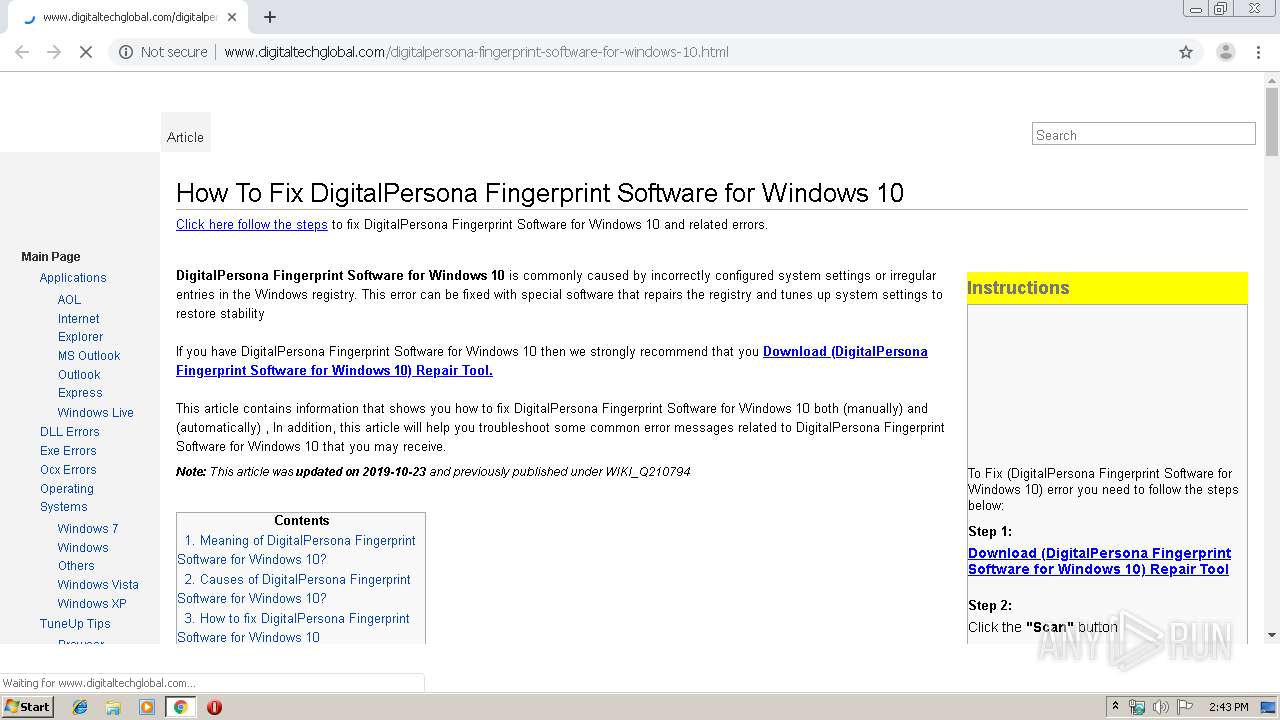Open the Applications sidebar link
The width and height of the screenshot is (1280, 720).
73,278
